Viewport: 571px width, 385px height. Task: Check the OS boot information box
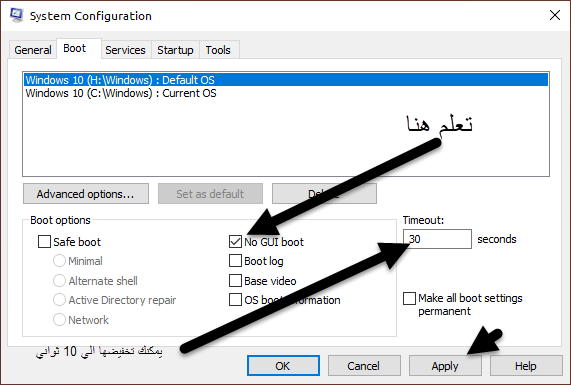(x=235, y=300)
